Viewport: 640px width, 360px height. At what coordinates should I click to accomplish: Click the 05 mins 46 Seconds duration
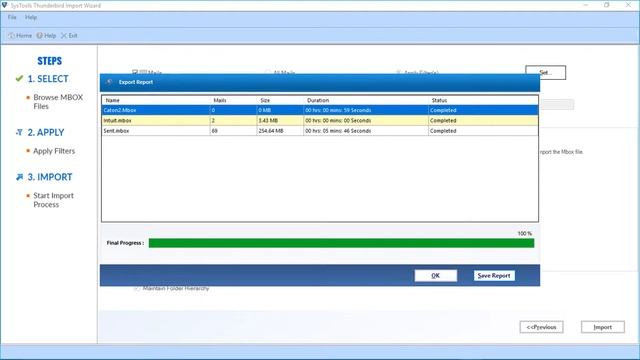[x=338, y=131]
